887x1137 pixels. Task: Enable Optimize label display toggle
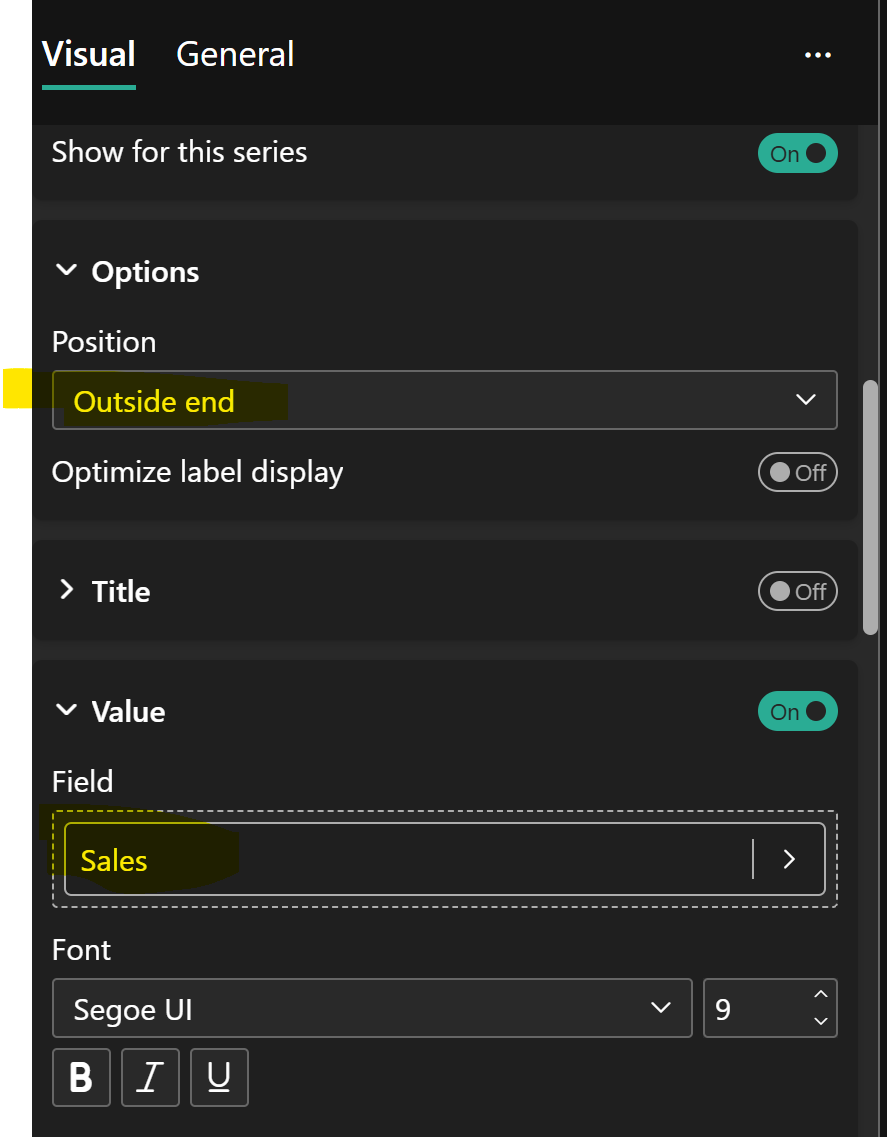click(x=798, y=472)
